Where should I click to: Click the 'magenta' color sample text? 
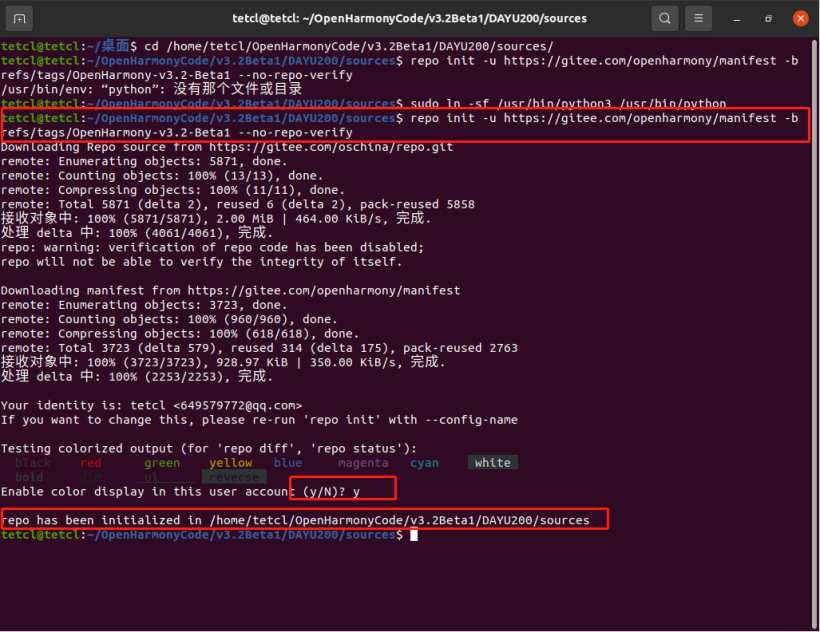[x=363, y=463]
